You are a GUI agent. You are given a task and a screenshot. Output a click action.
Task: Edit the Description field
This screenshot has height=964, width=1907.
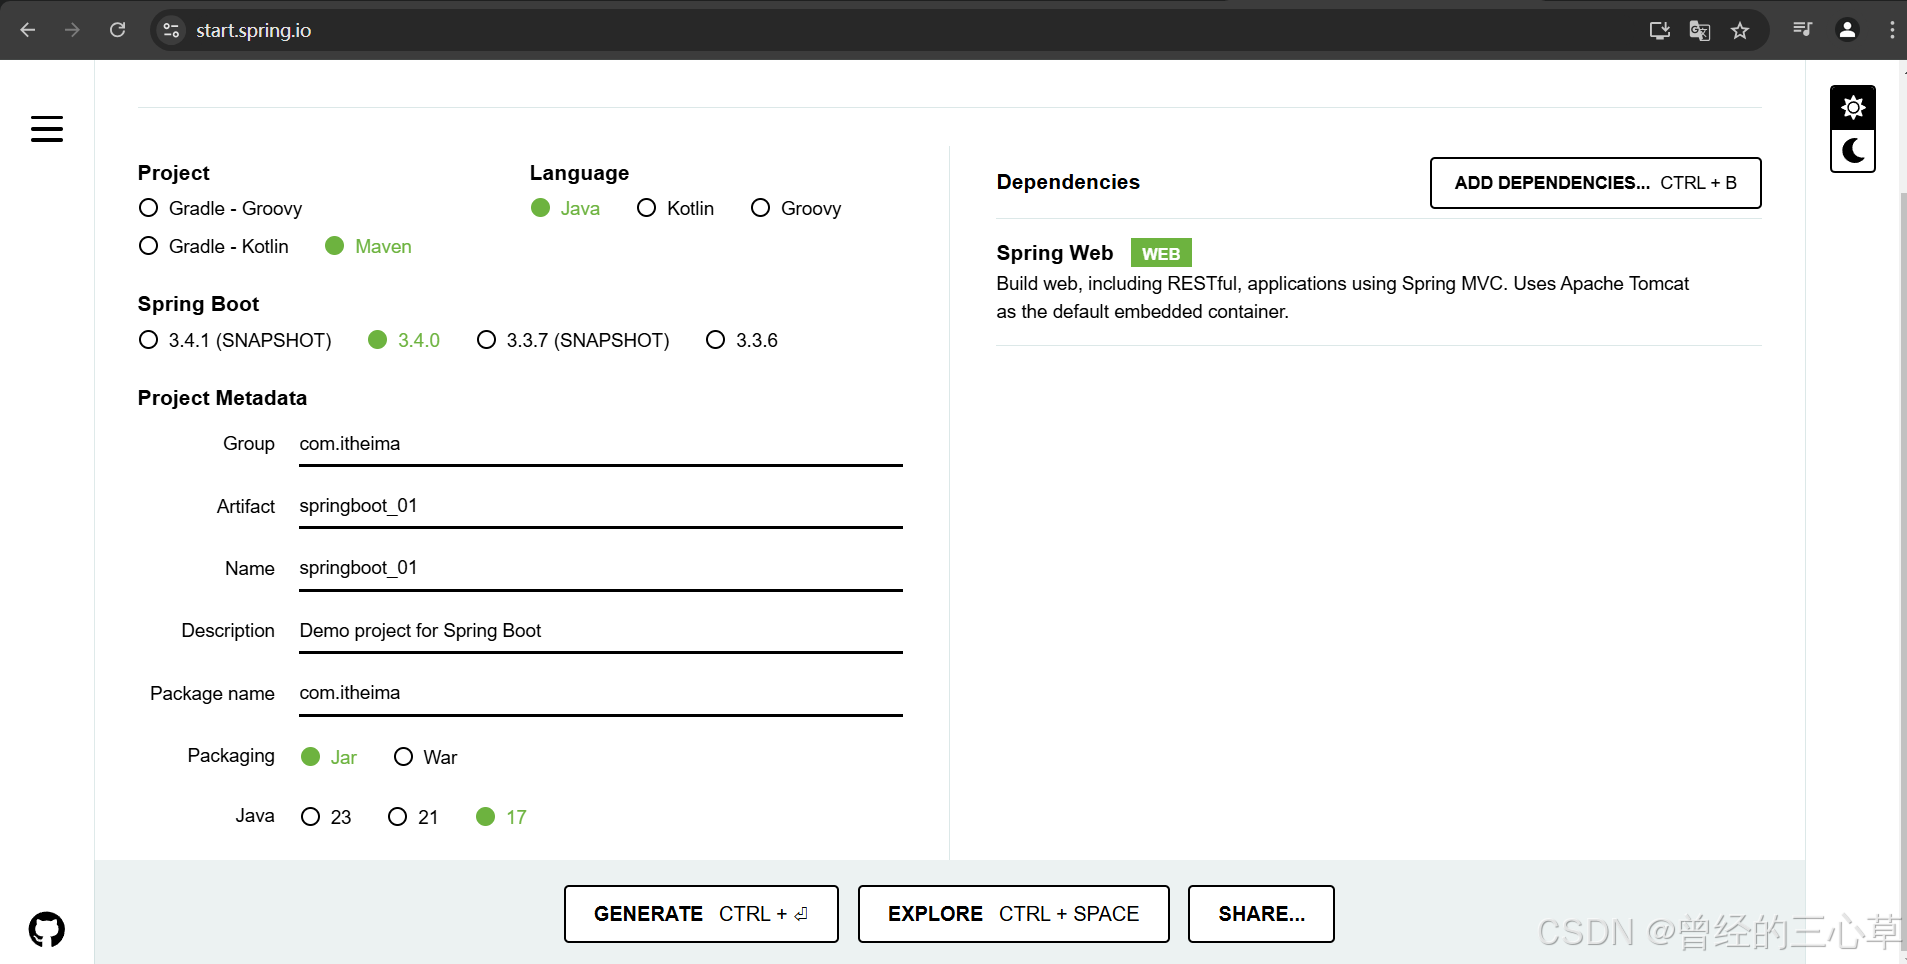point(600,631)
